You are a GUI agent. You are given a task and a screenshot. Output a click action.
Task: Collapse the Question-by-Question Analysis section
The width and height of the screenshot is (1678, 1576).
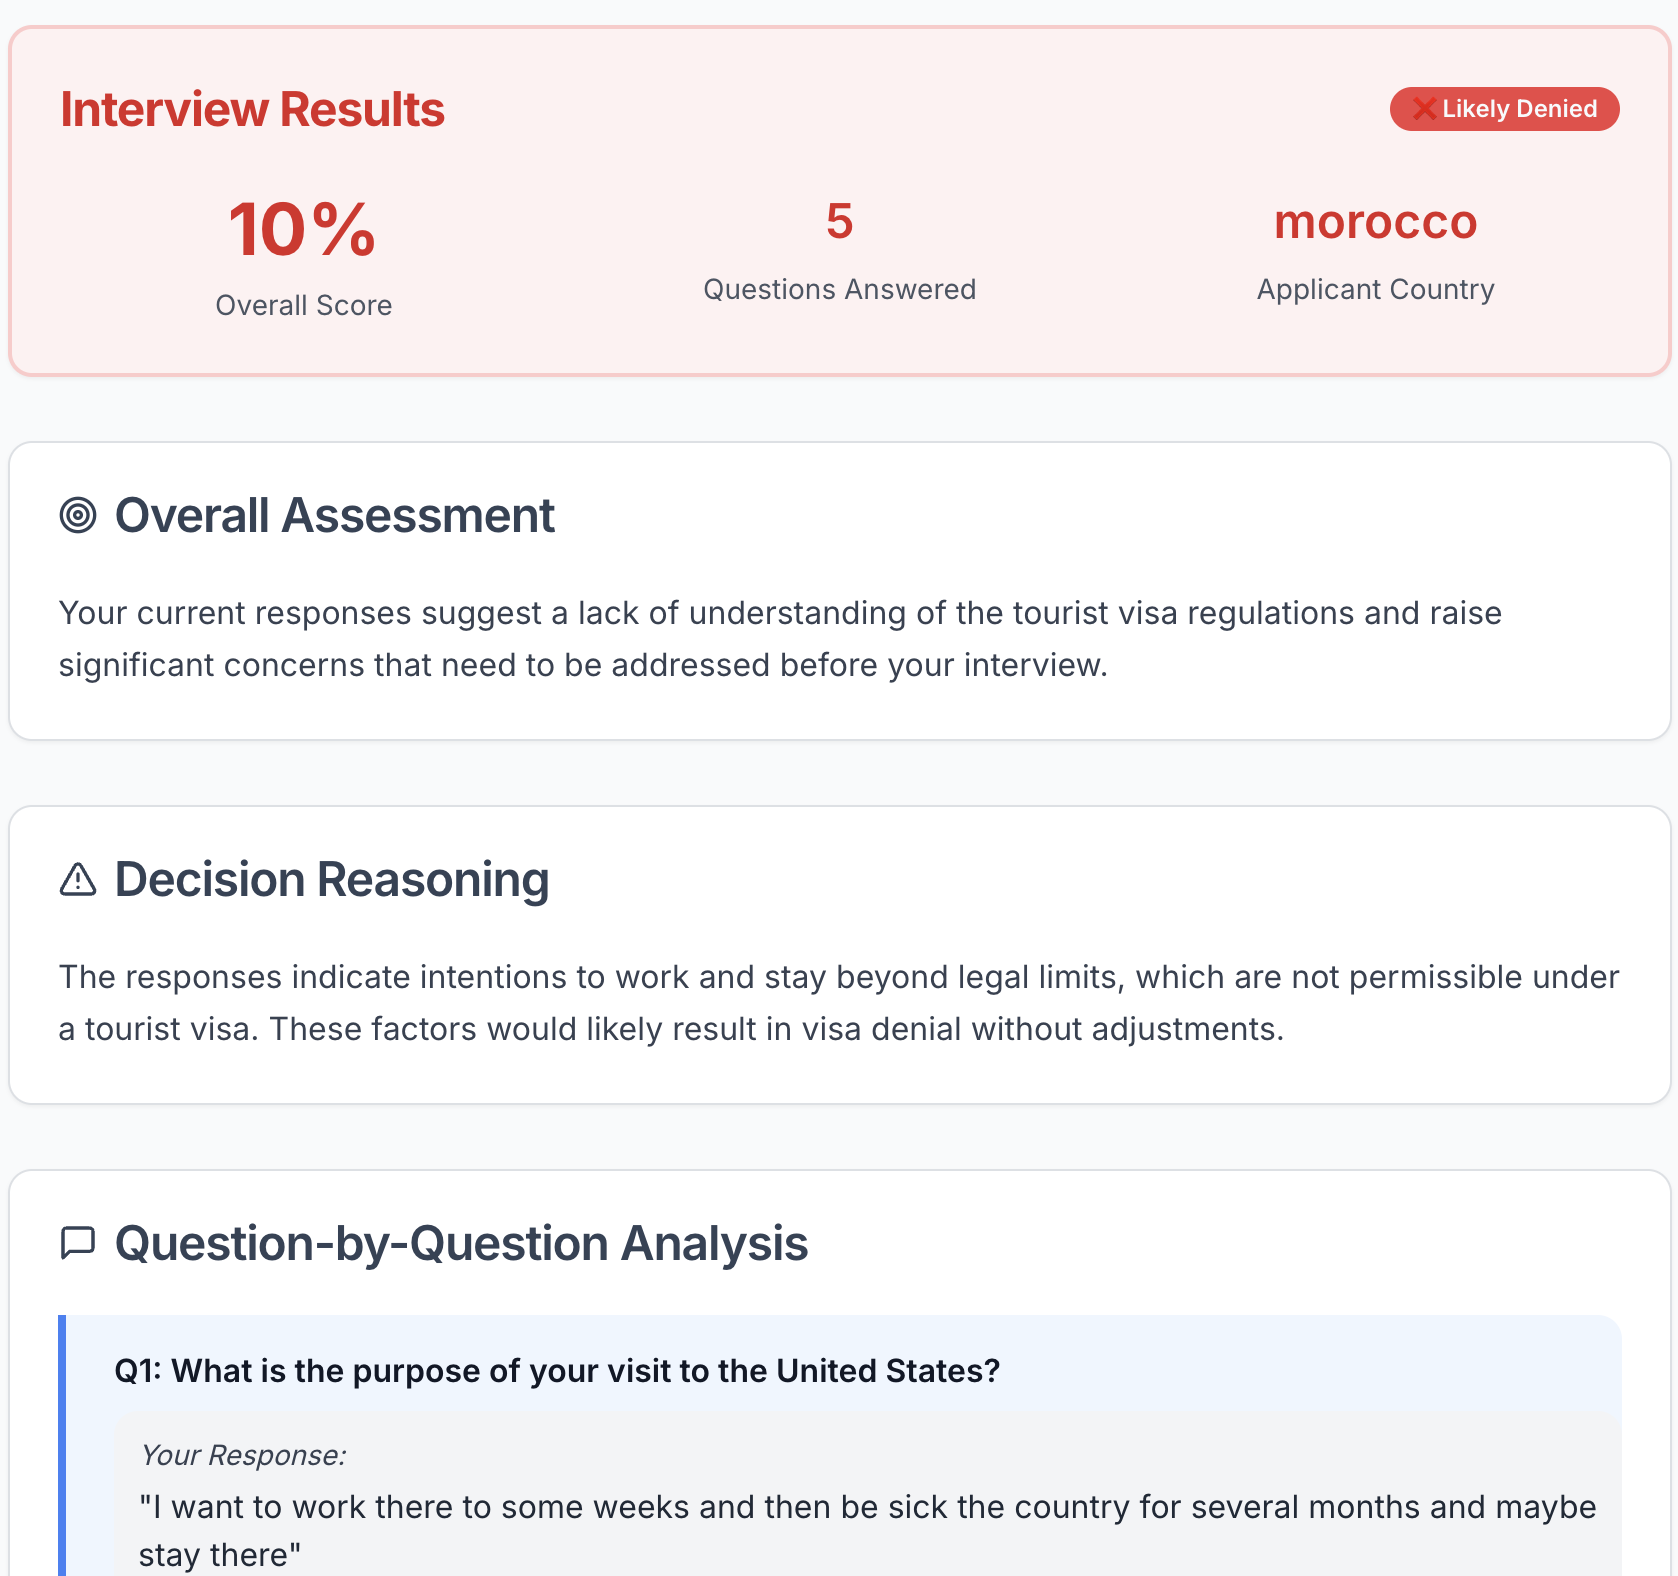click(461, 1245)
